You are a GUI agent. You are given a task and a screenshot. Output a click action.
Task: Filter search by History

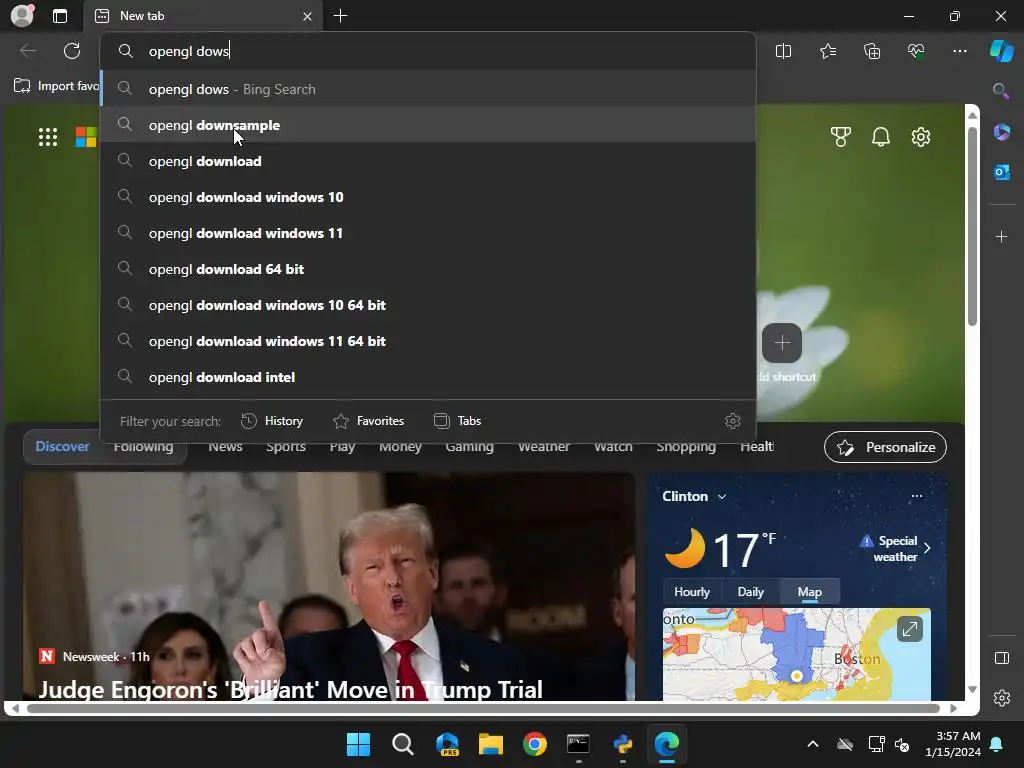(272, 421)
